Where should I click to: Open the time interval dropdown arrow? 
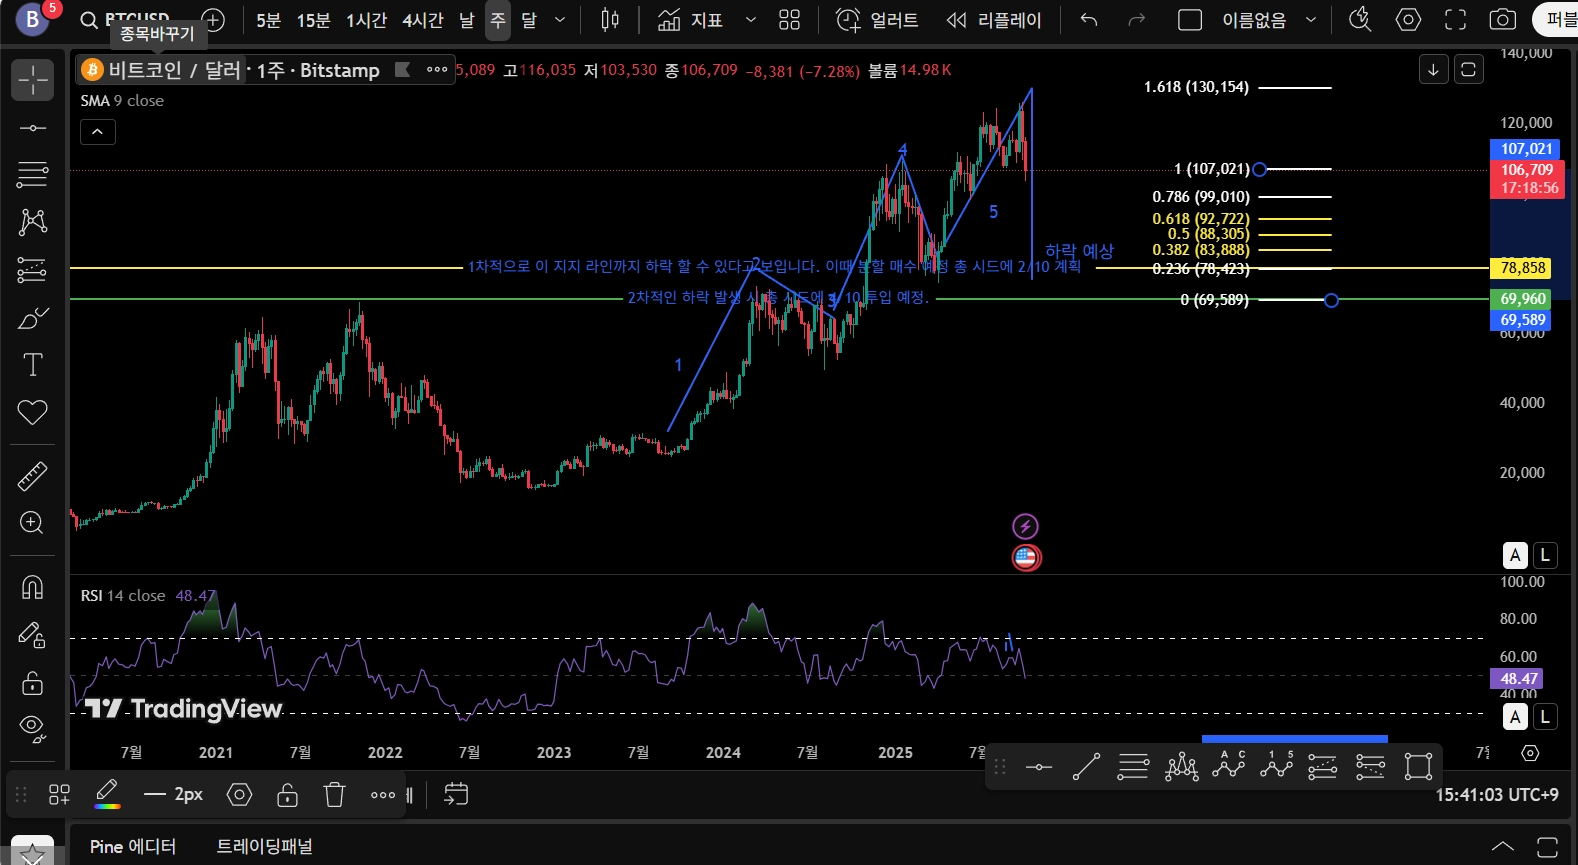pos(560,20)
